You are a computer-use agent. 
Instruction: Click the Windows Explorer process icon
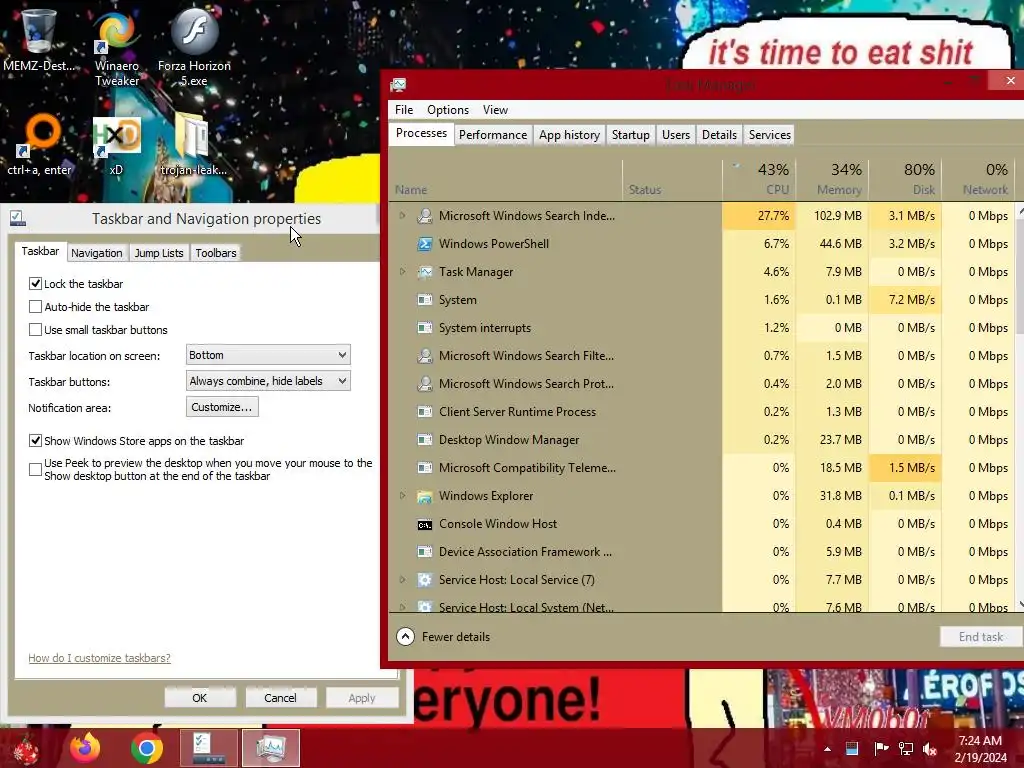[424, 496]
